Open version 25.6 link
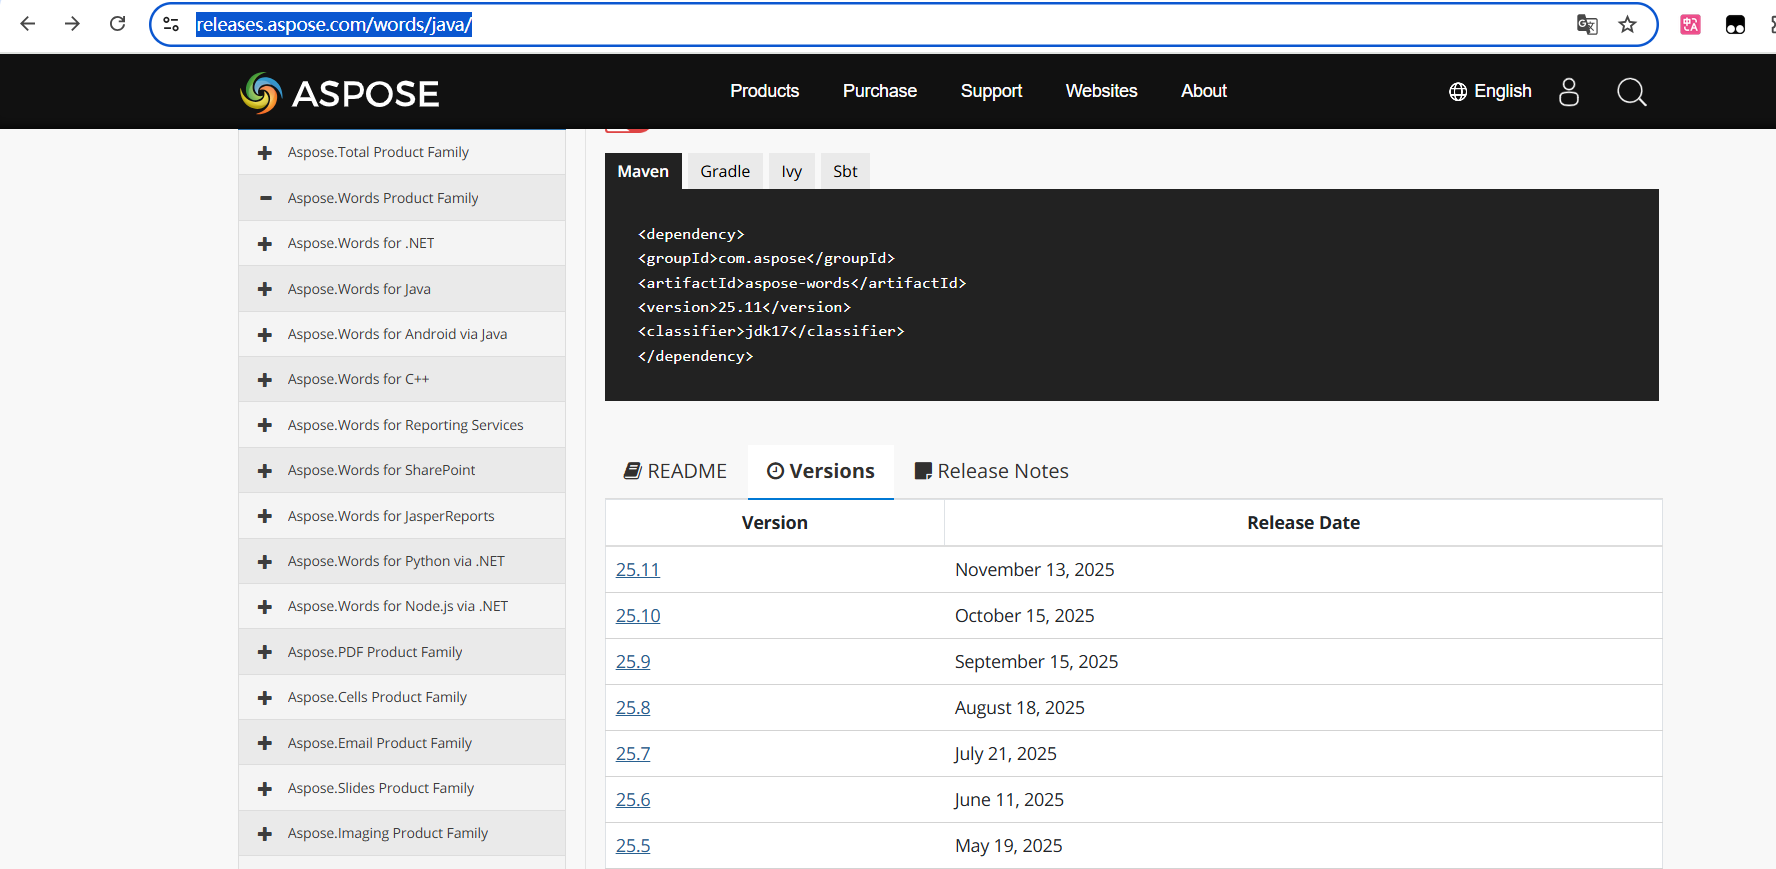 click(x=633, y=799)
